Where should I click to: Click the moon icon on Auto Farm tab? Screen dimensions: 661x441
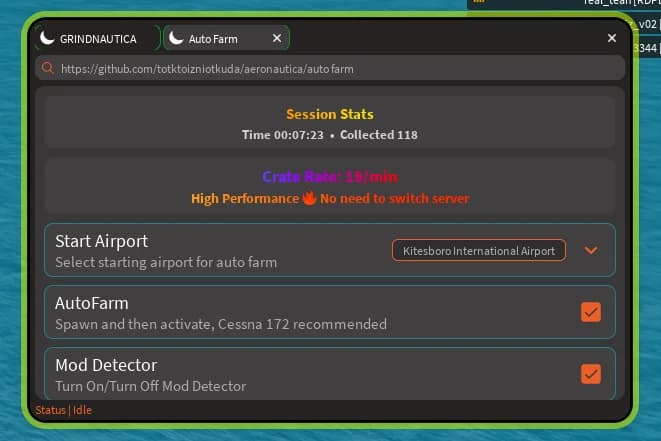pos(176,38)
